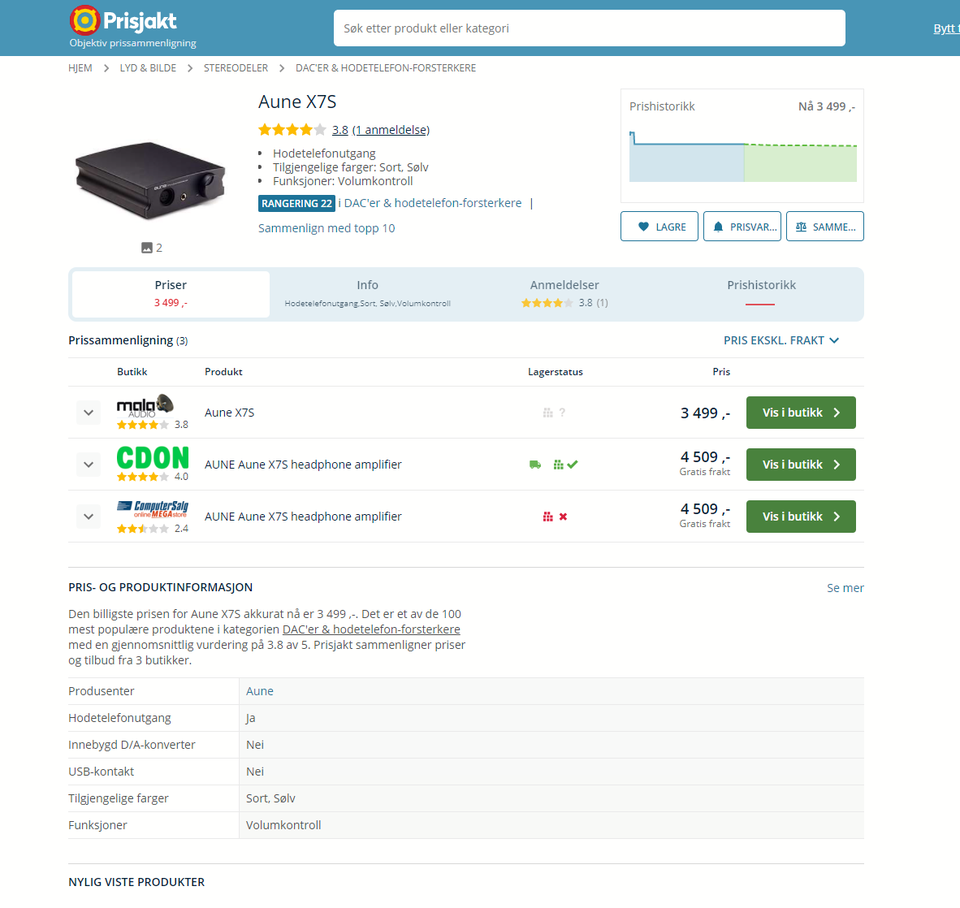
Task: Click Vis i butikk for ComputerSalg
Action: click(x=801, y=517)
